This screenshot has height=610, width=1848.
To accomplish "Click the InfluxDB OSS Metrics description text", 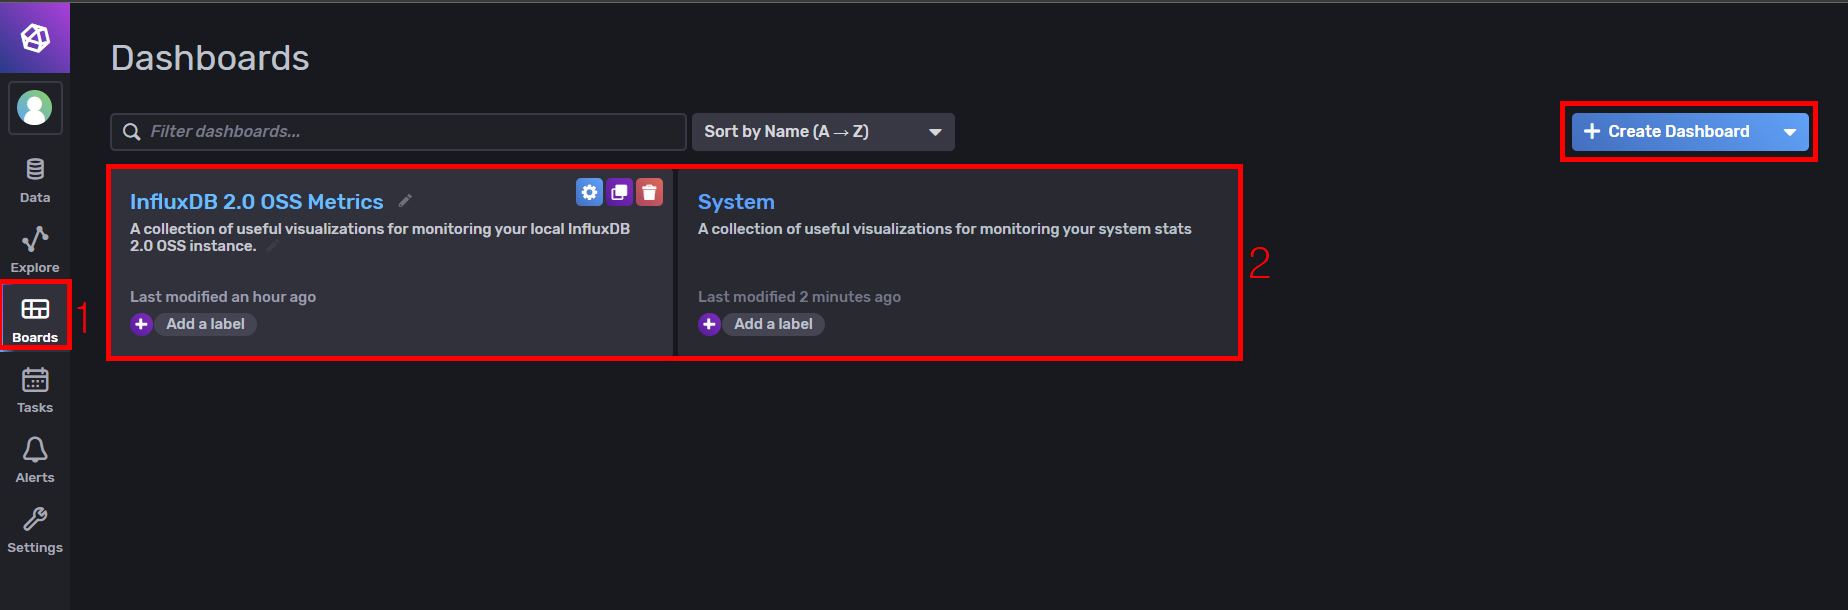I will coord(380,237).
